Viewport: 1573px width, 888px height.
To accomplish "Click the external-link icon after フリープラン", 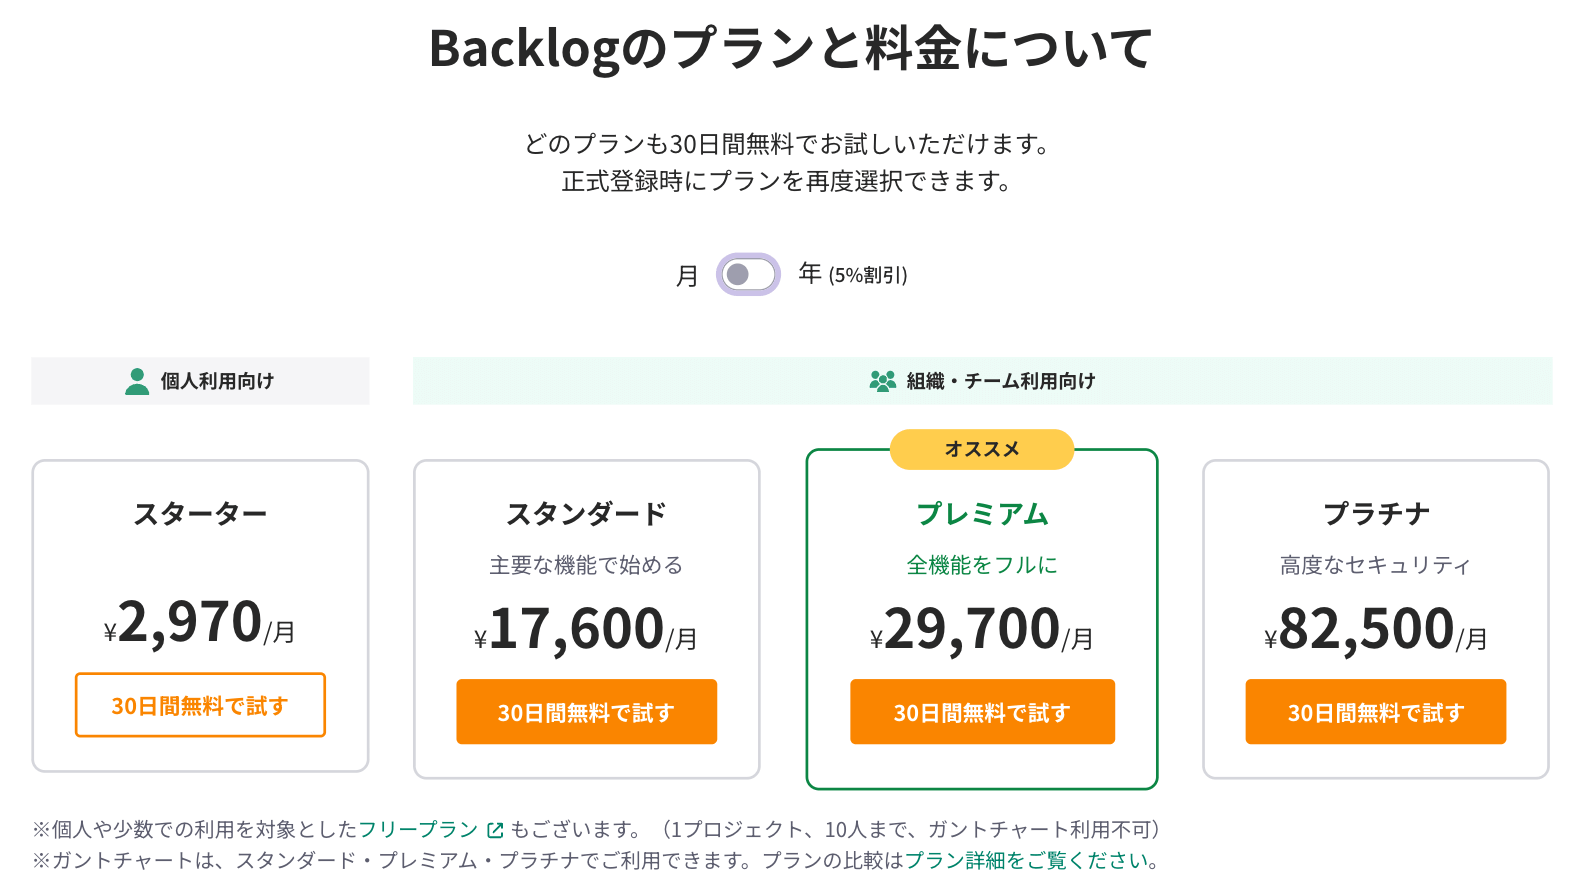I will 495,830.
